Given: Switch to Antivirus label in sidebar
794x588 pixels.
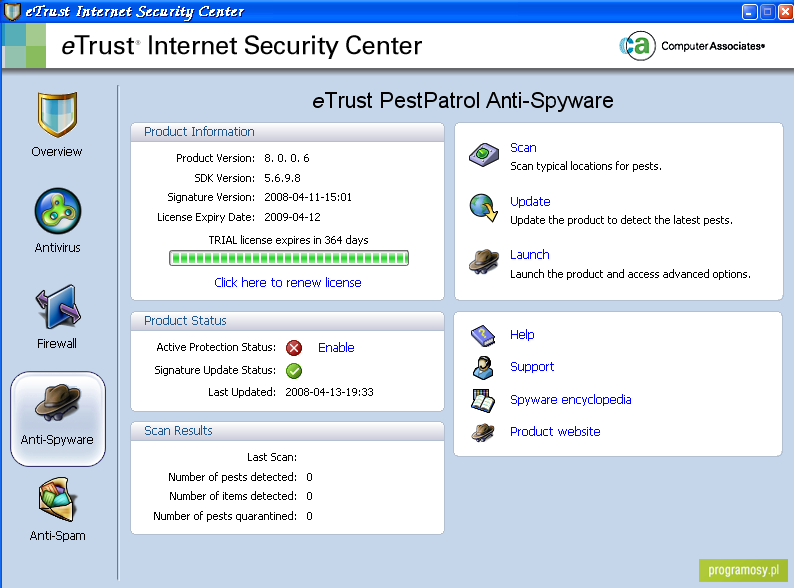Looking at the screenshot, I should pos(57,248).
